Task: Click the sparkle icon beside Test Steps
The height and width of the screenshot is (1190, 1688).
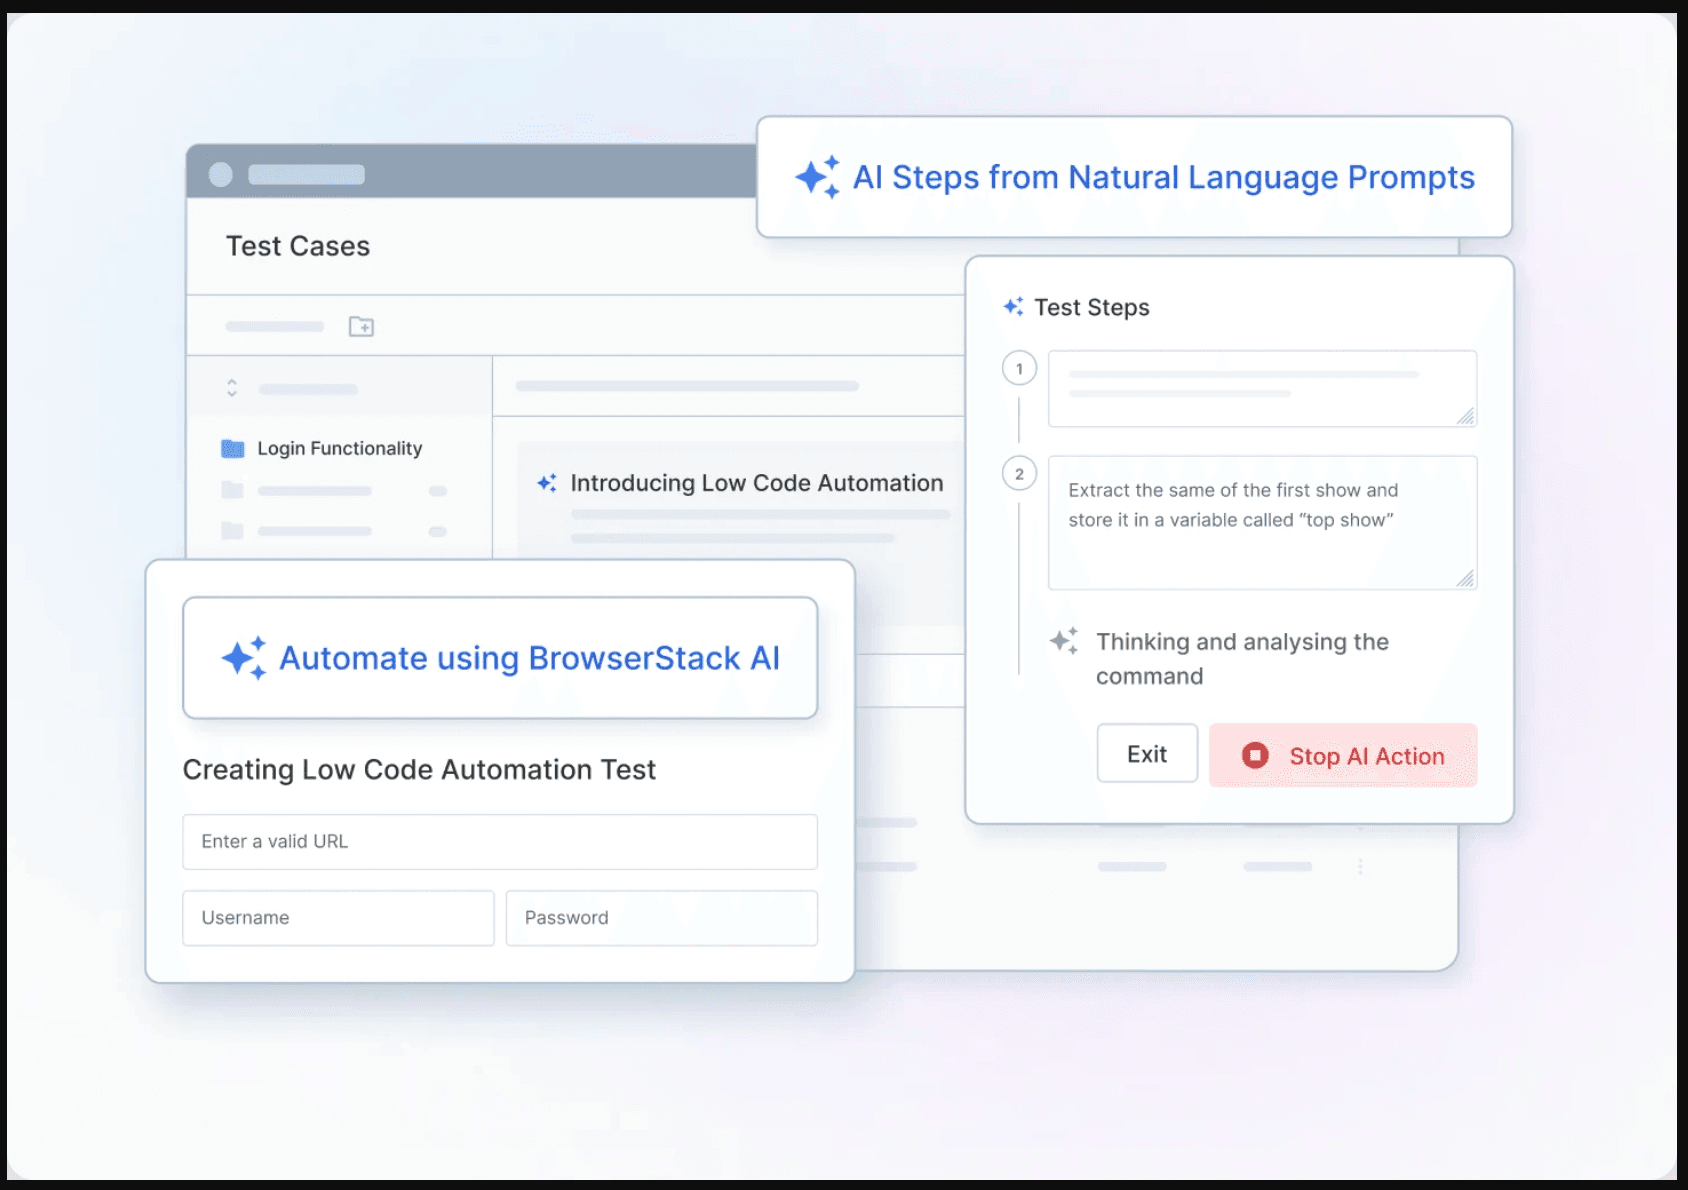Action: point(1013,307)
